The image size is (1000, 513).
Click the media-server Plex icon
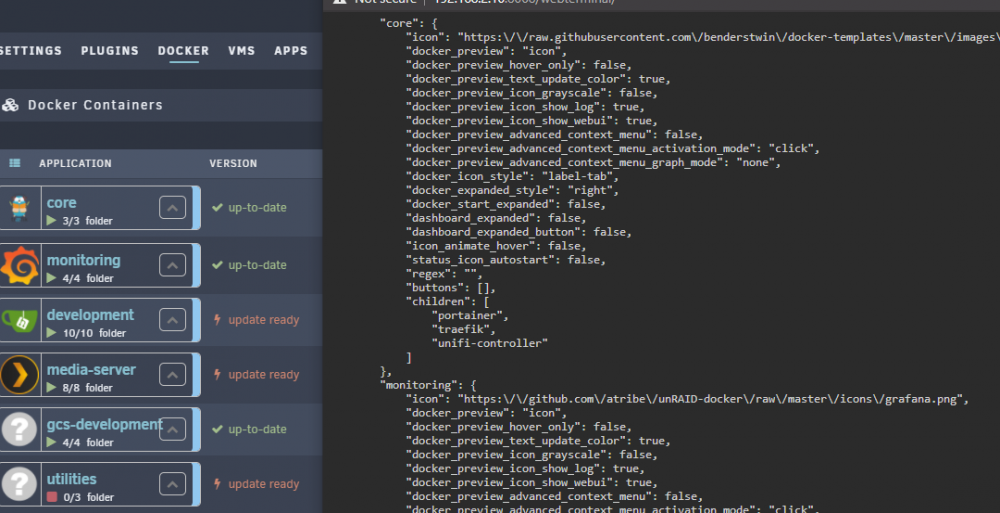click(x=19, y=375)
